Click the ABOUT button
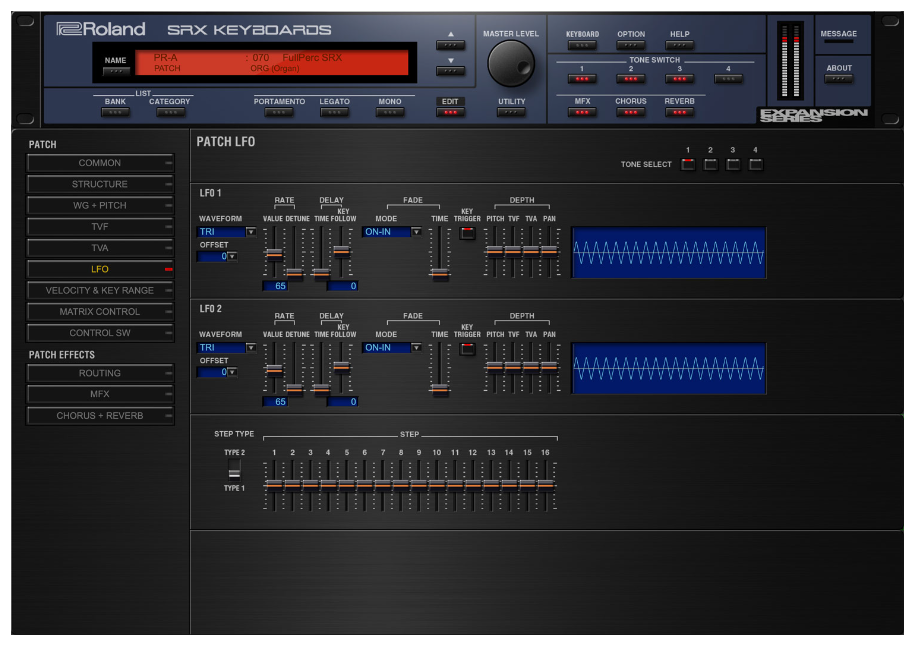 coord(839,79)
